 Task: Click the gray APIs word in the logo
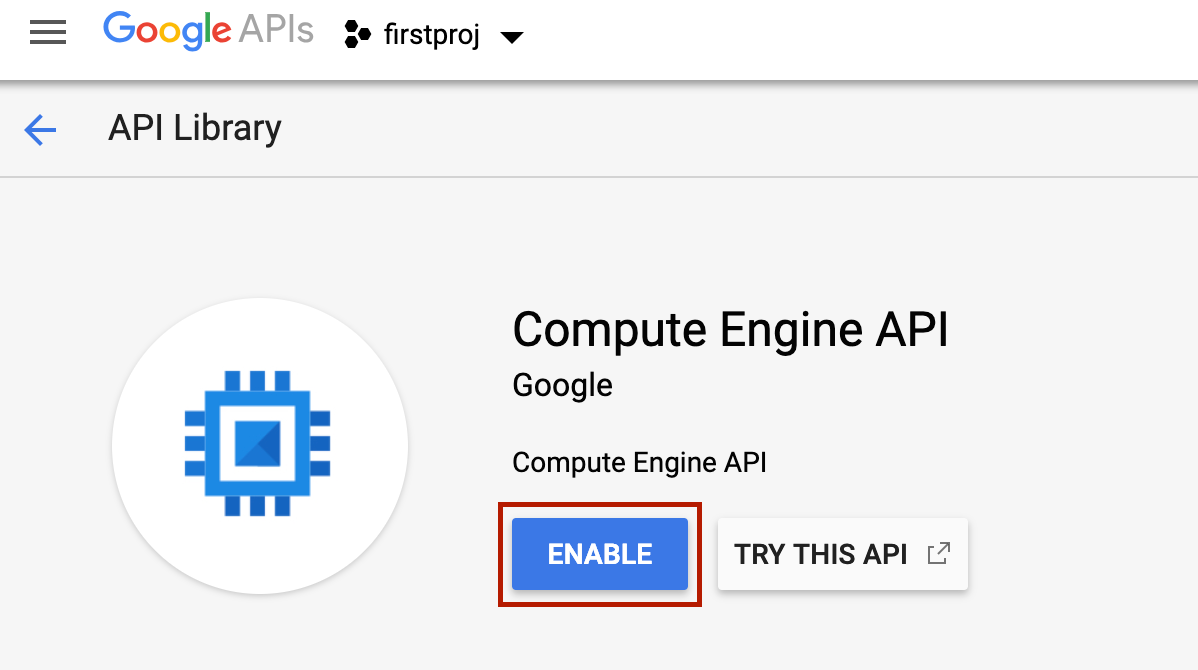click(x=276, y=30)
